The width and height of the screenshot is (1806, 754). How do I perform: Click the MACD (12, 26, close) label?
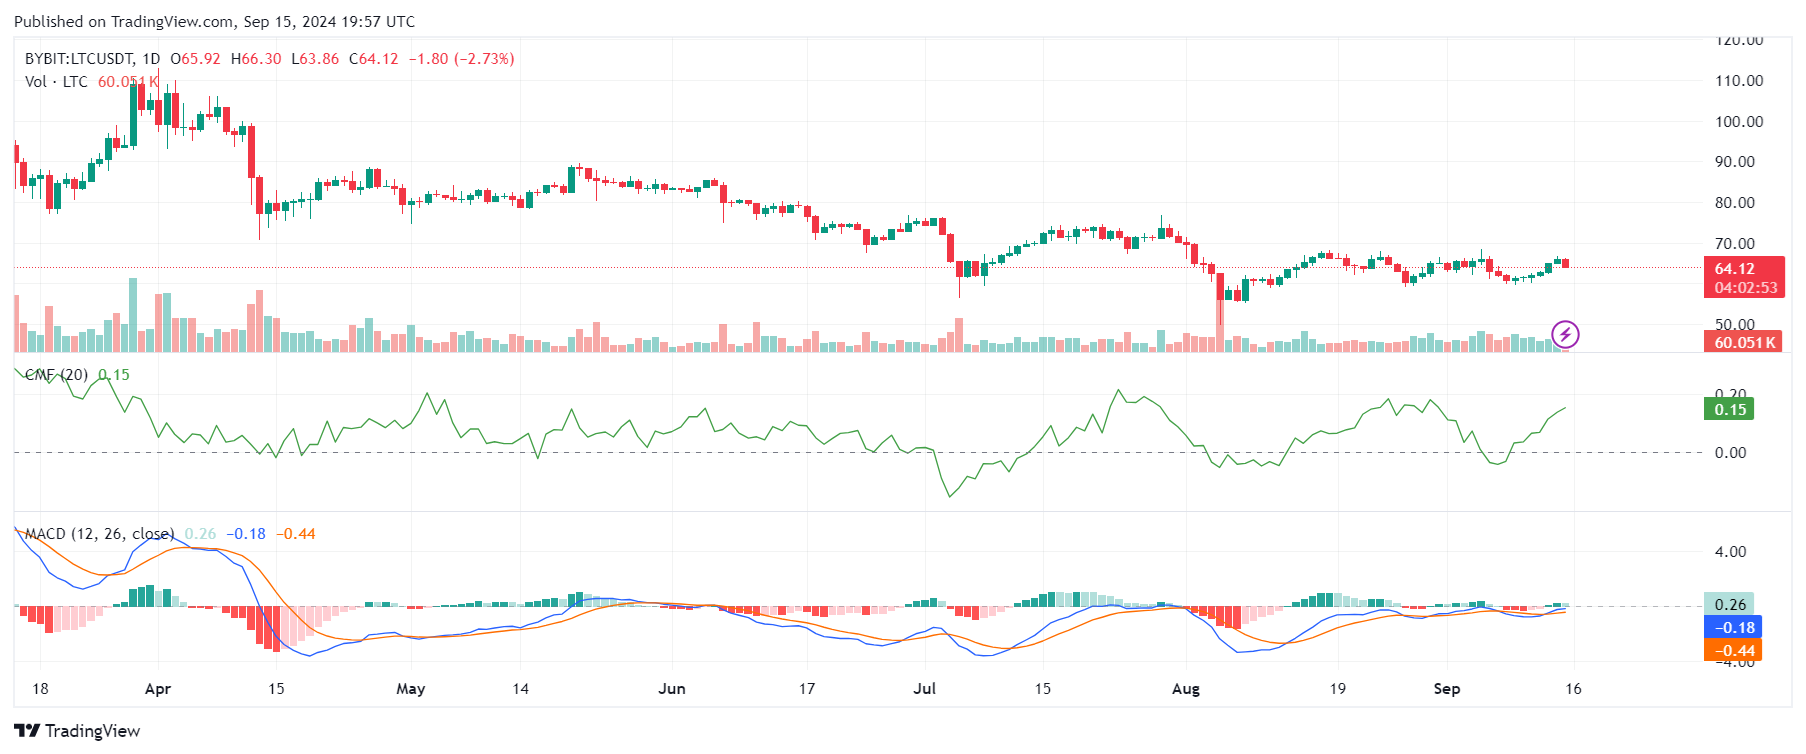point(99,534)
